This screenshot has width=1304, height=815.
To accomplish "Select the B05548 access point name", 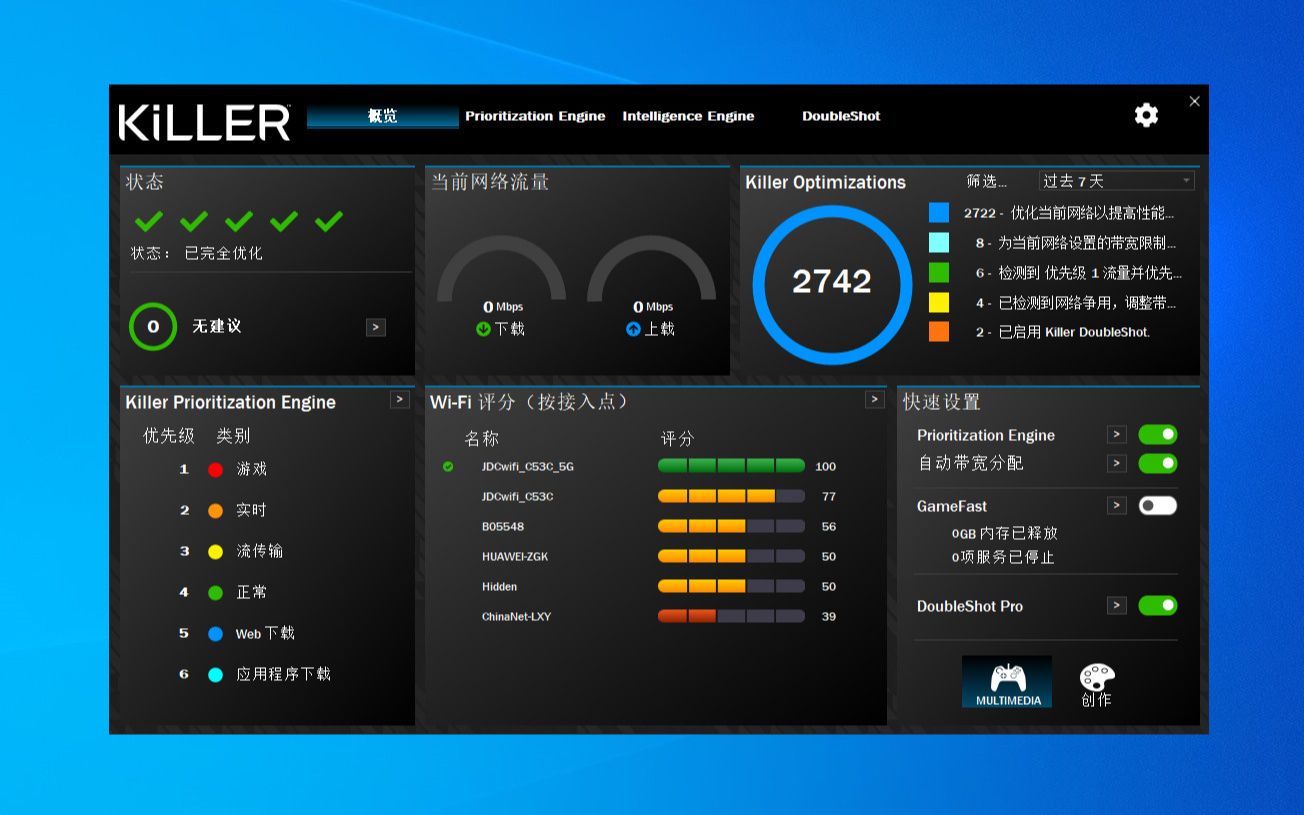I will (503, 527).
